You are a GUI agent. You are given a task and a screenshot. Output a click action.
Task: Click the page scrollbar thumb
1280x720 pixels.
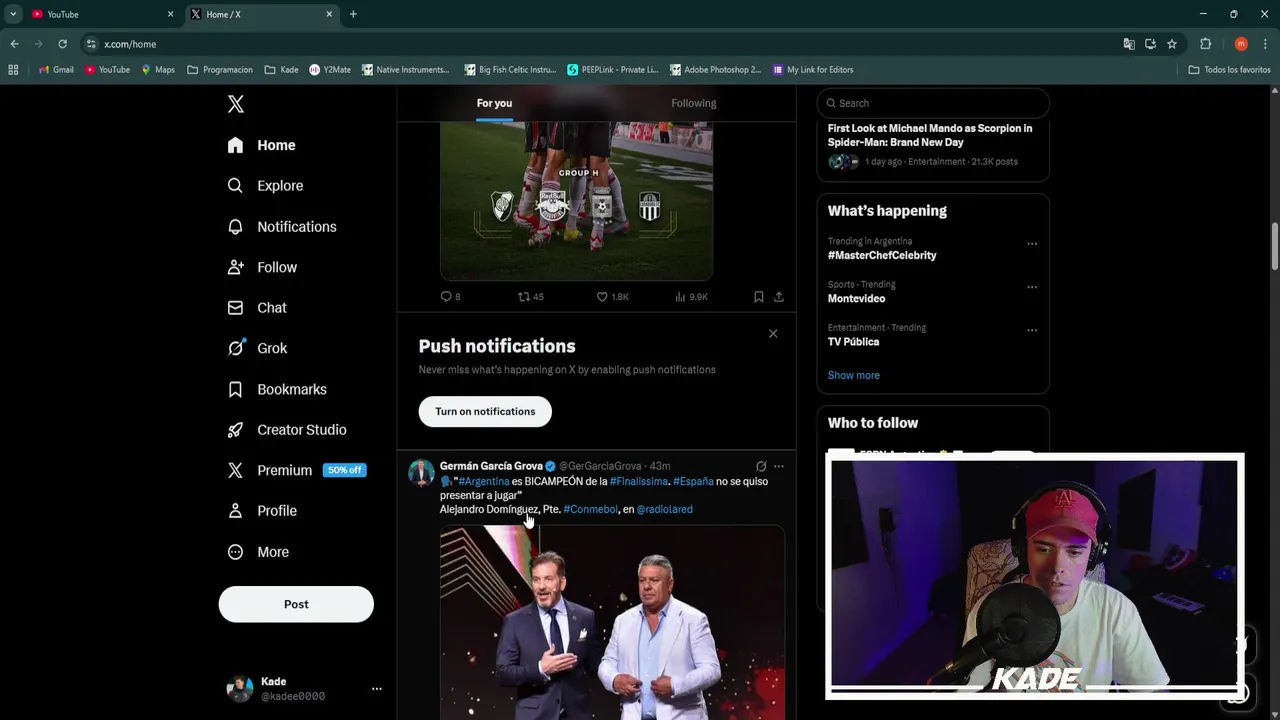[1275, 246]
